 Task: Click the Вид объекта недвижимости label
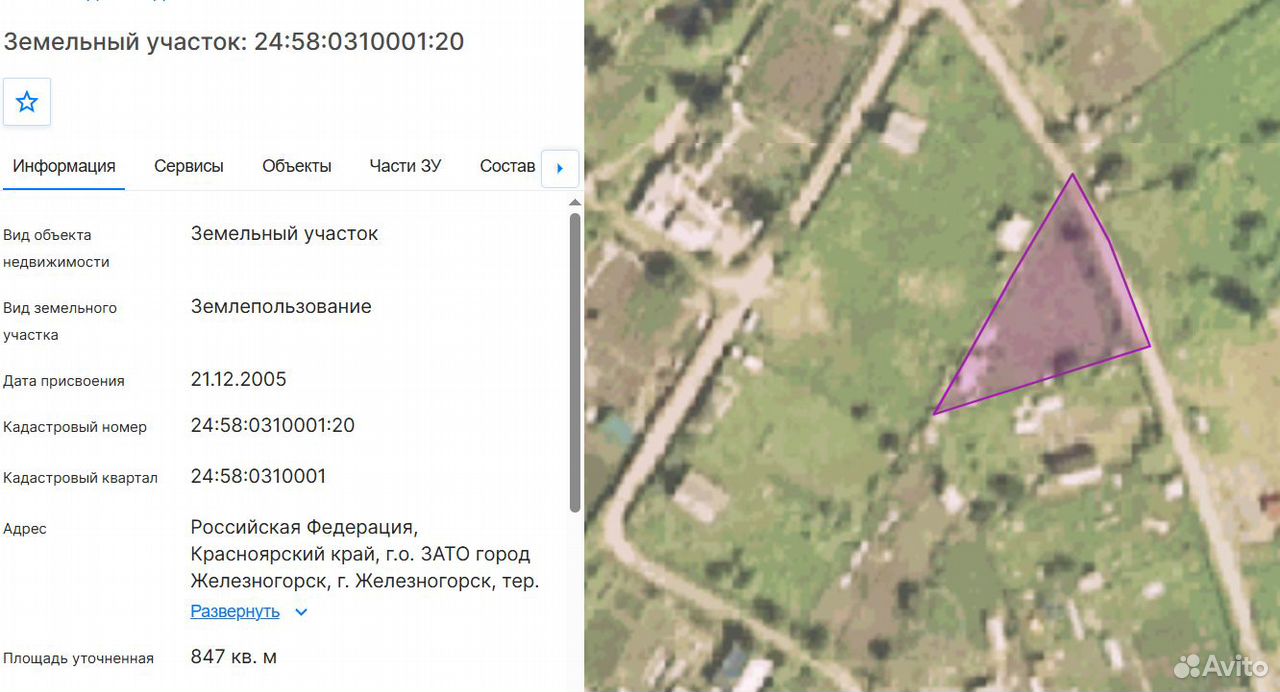(x=57, y=248)
